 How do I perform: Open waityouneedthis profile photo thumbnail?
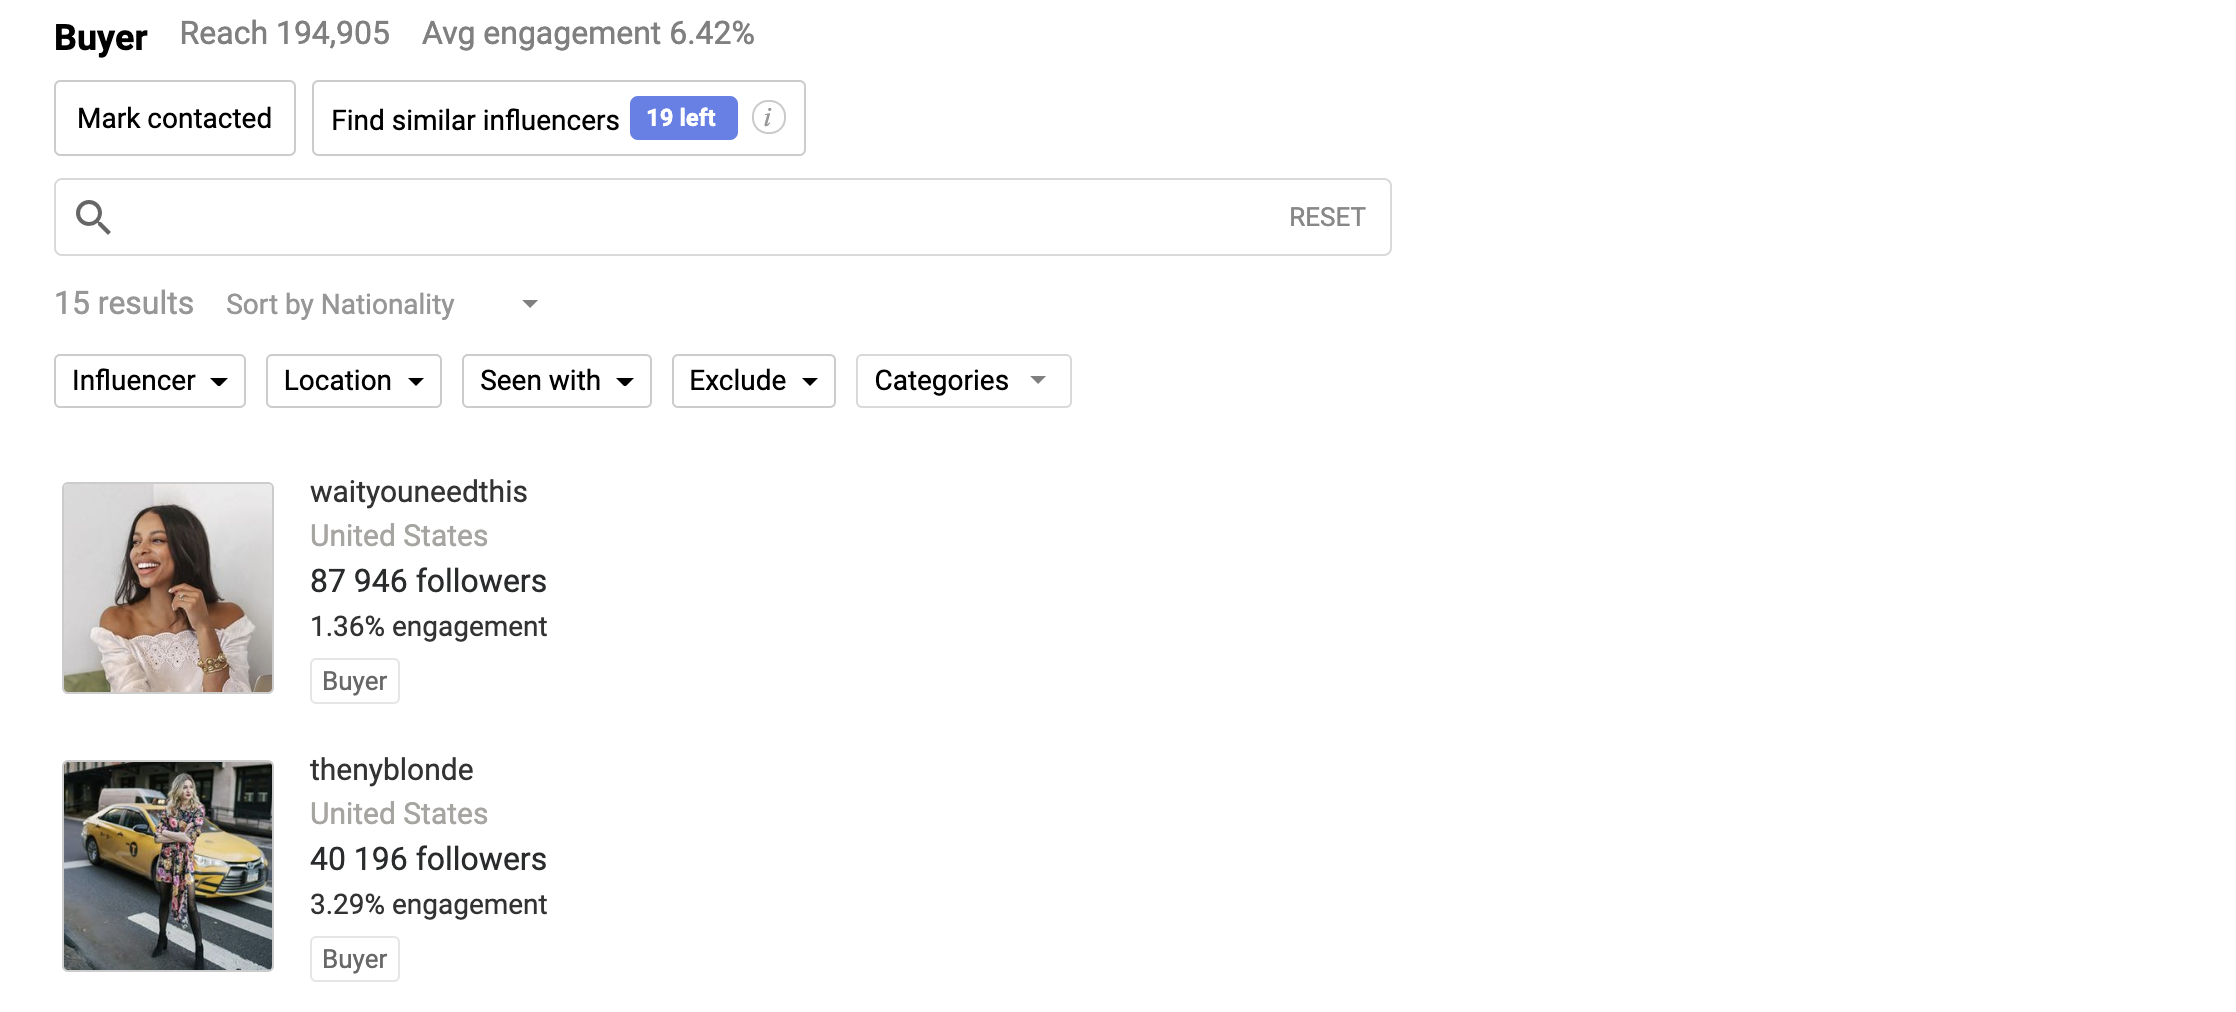point(168,588)
